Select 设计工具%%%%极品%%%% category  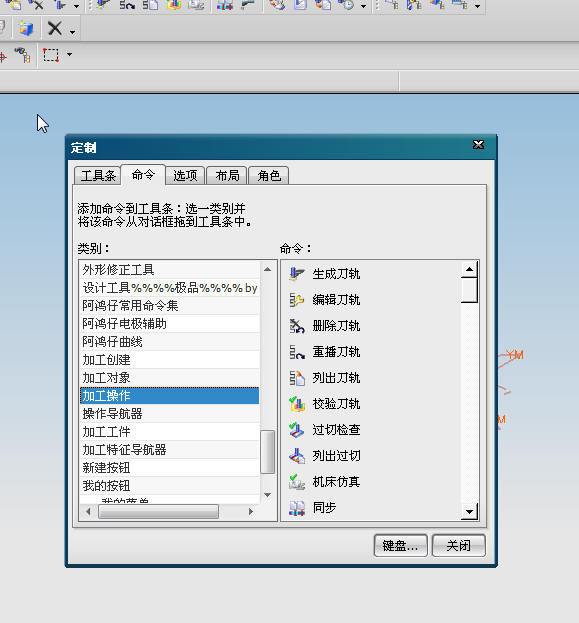click(x=170, y=288)
